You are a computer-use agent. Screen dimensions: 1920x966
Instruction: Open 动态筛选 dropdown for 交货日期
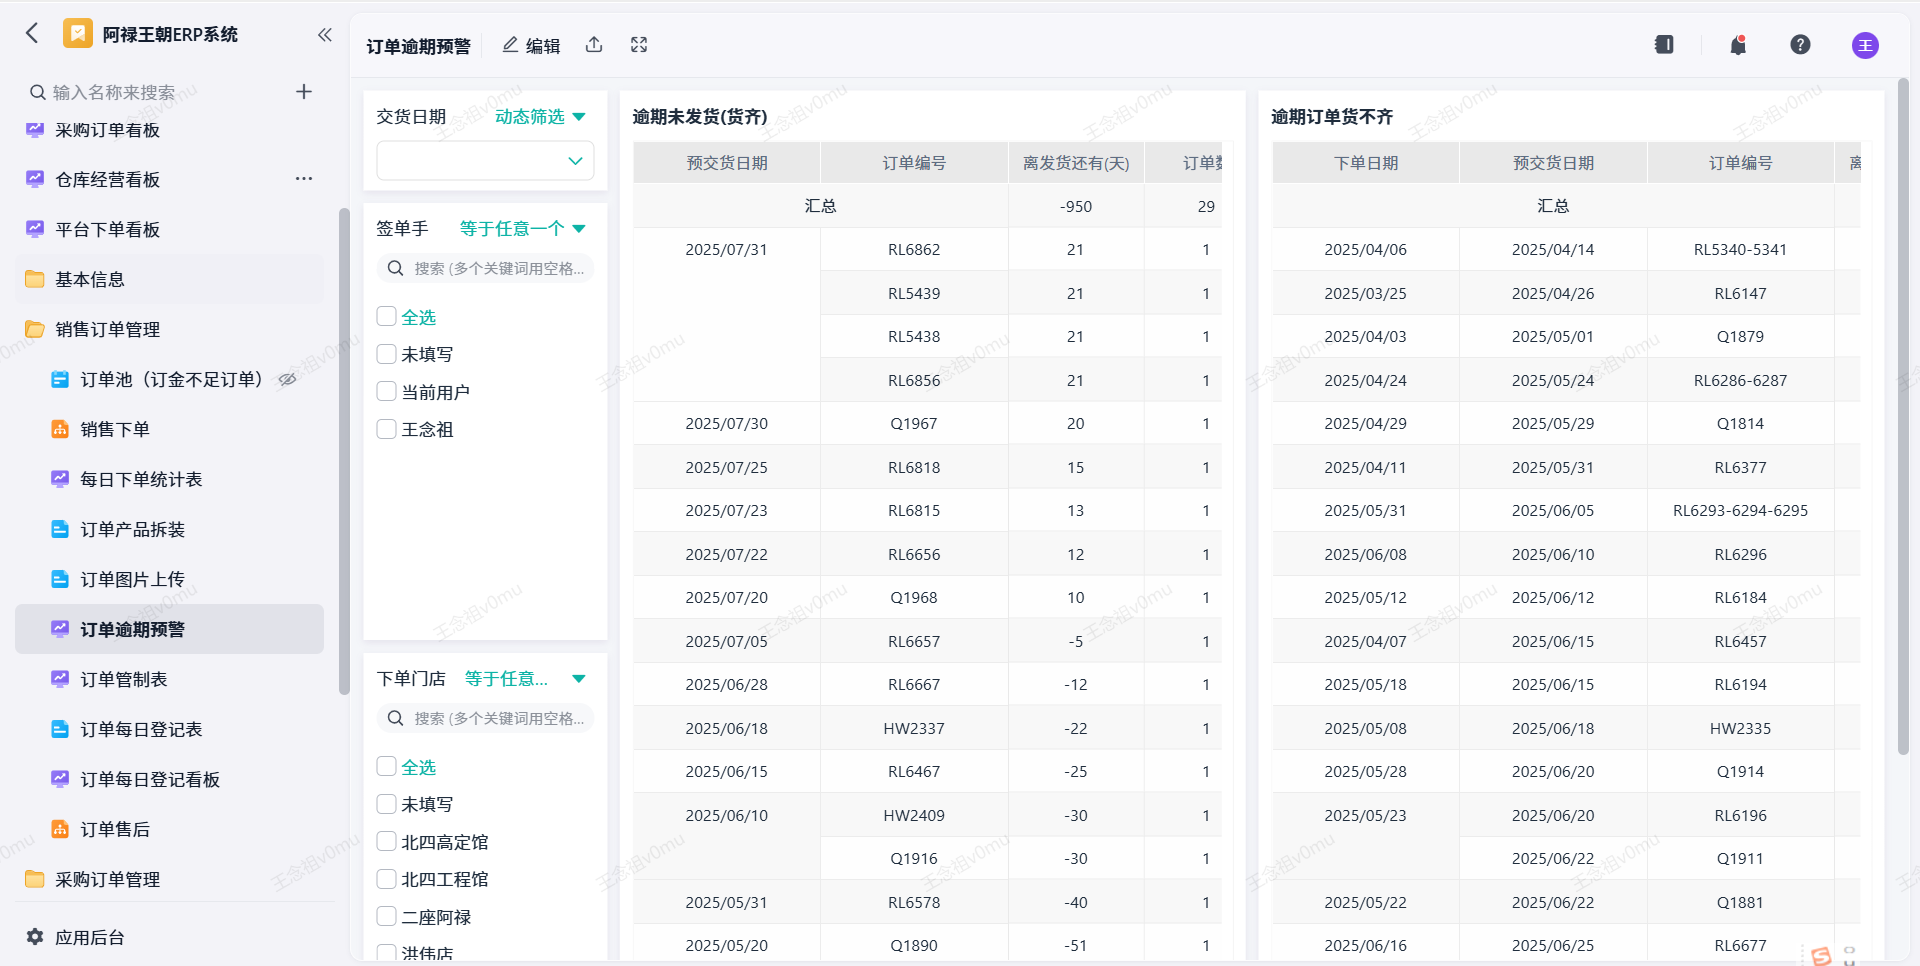540,117
